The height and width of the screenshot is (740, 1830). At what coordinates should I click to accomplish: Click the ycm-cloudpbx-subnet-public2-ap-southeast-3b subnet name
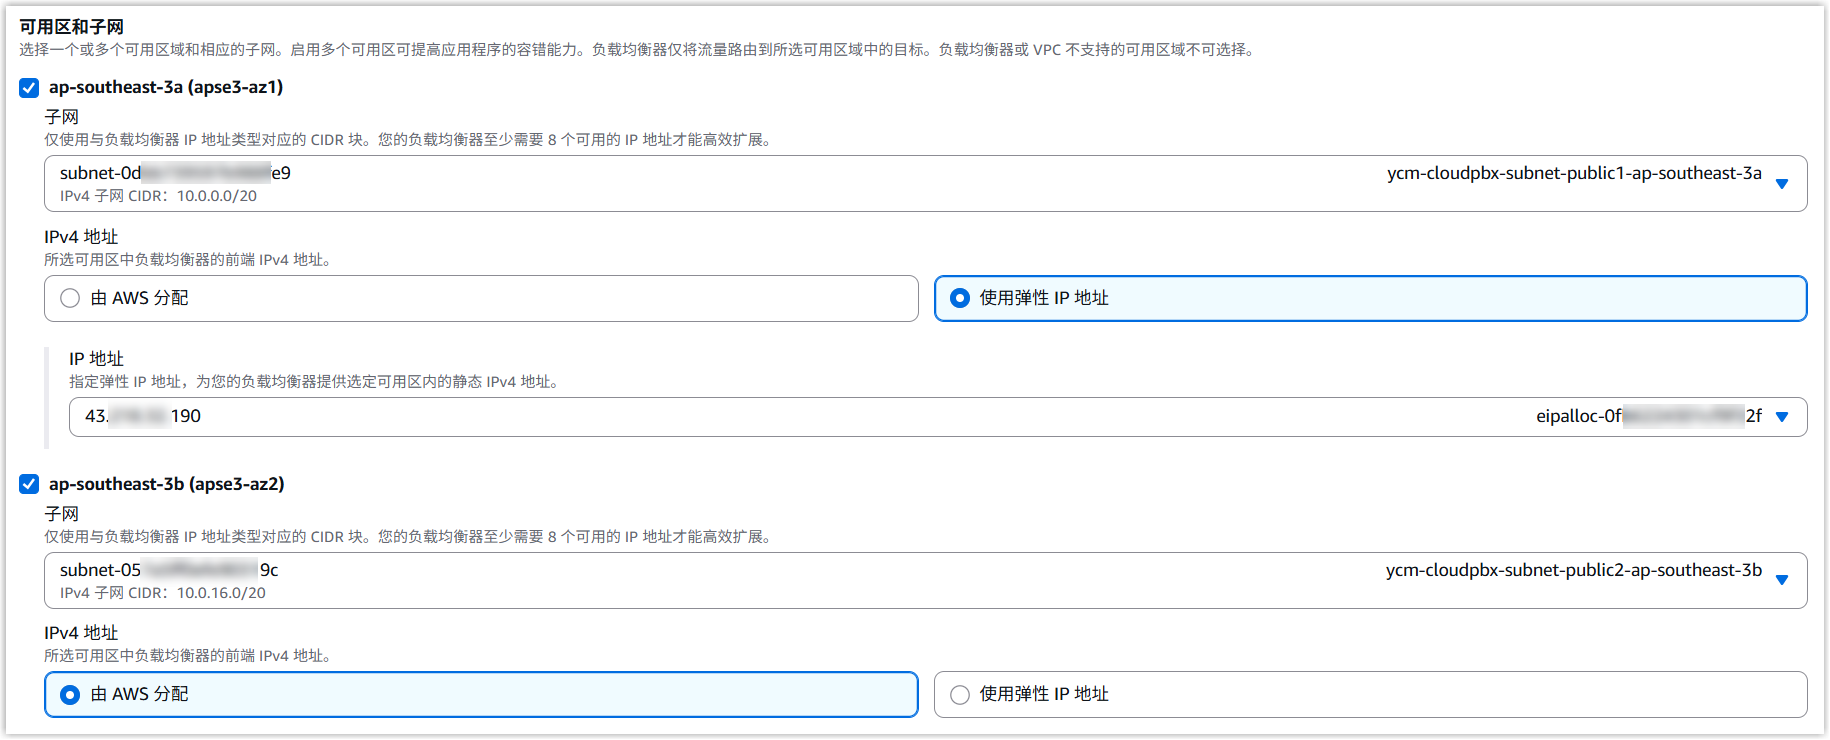click(x=1573, y=571)
